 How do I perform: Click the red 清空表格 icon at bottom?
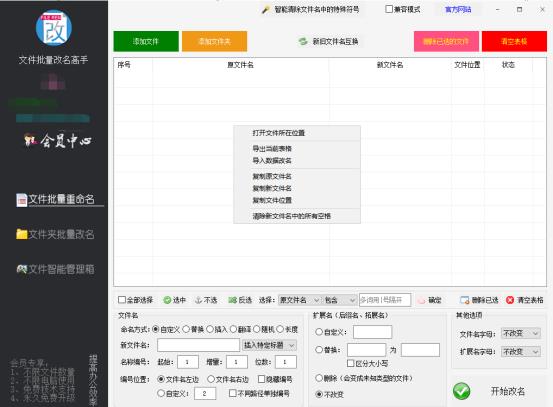pos(510,300)
